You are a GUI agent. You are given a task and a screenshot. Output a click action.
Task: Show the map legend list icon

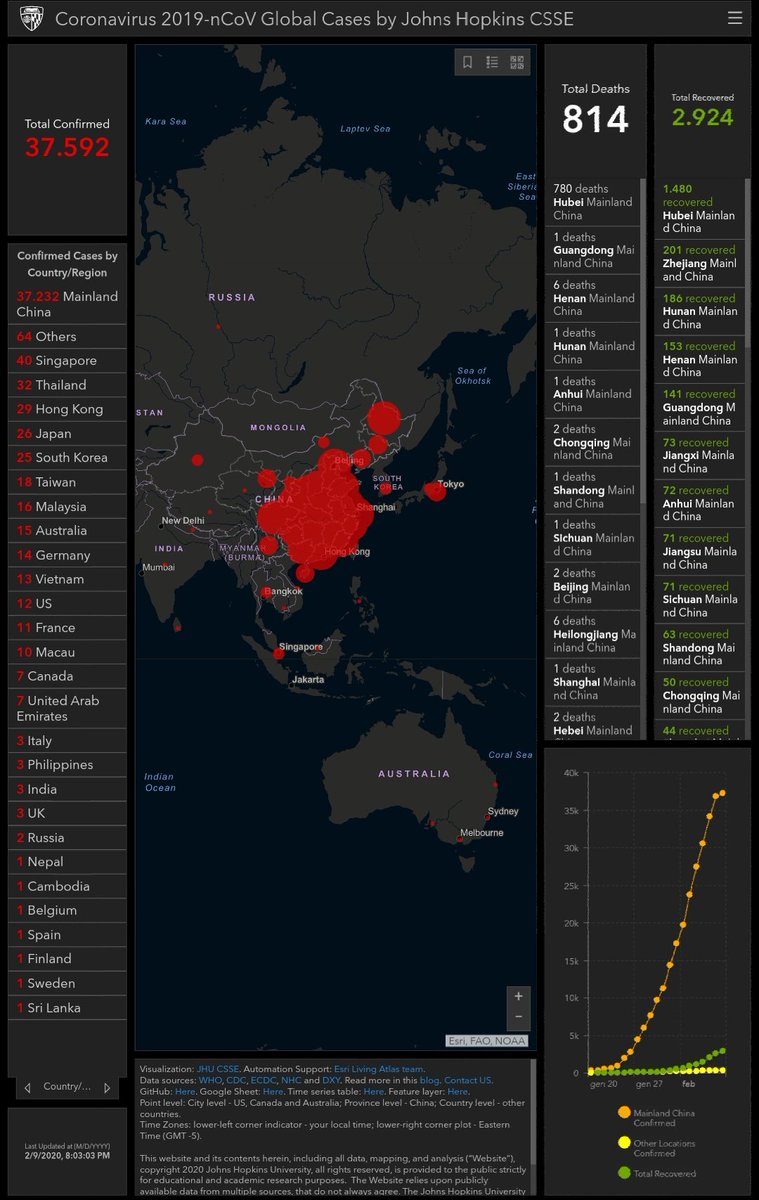point(492,62)
